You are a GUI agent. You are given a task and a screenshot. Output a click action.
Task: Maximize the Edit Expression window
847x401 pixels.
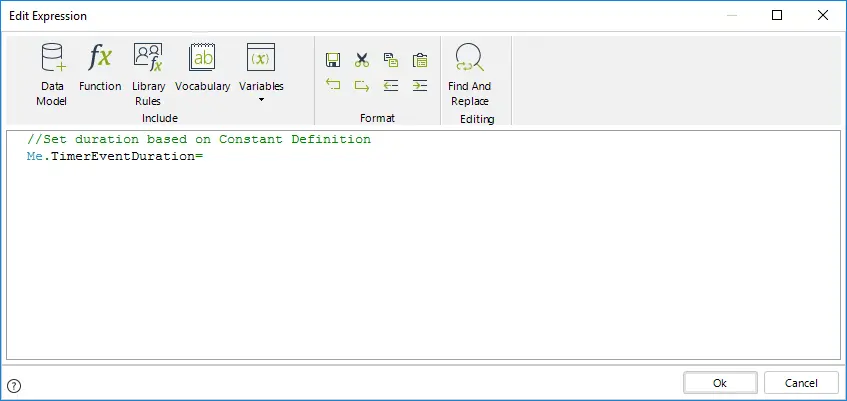(x=777, y=16)
